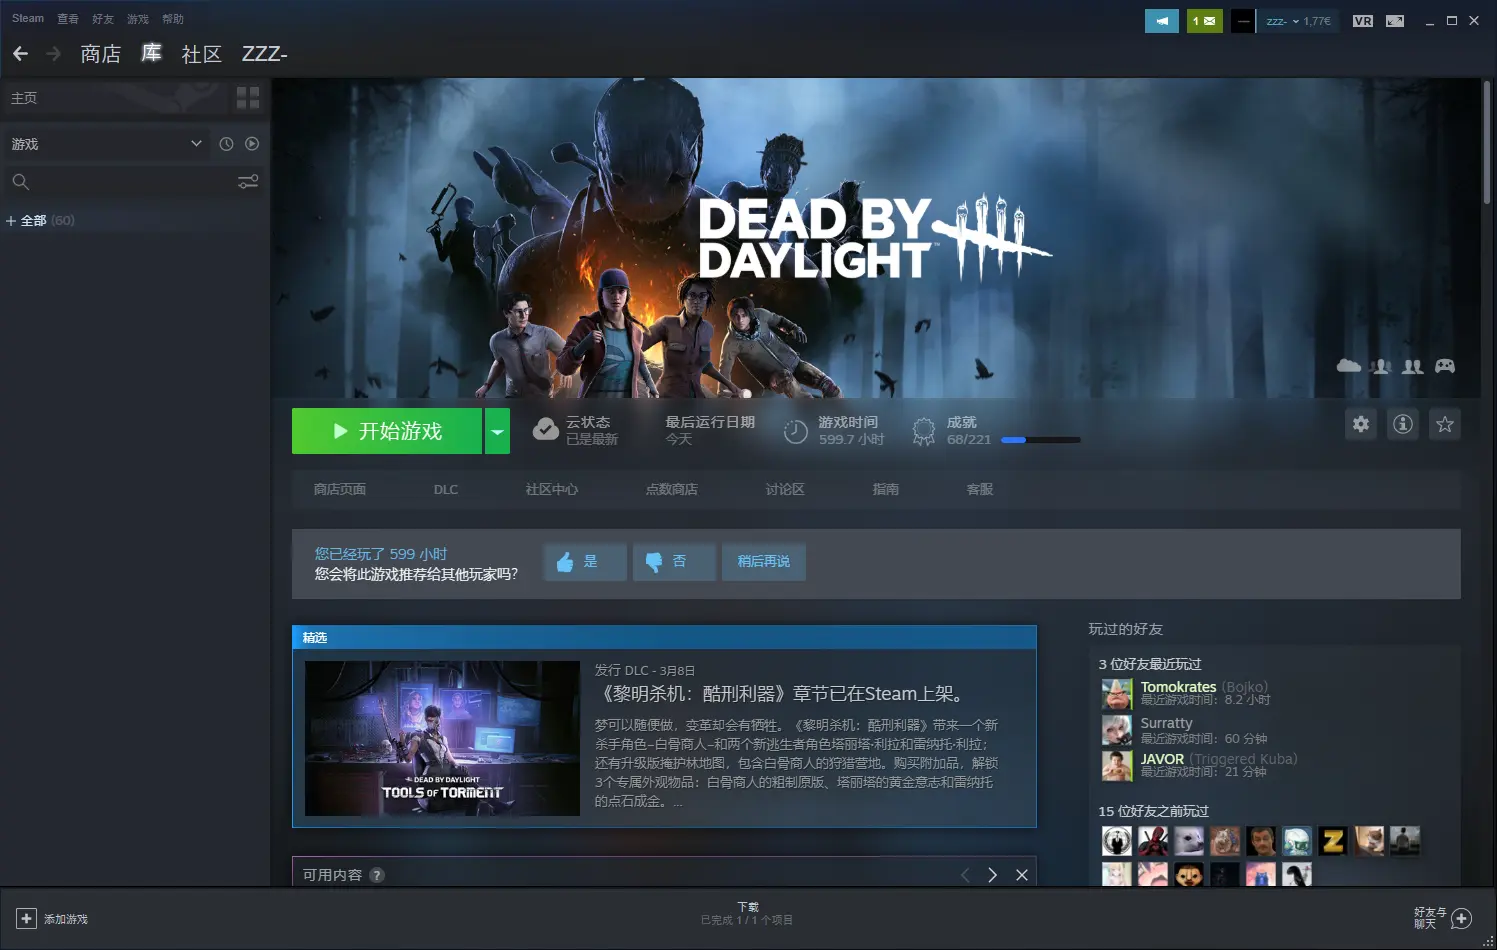Image resolution: width=1497 pixels, height=950 pixels.
Task: Click the achievements badge icon
Action: point(923,431)
